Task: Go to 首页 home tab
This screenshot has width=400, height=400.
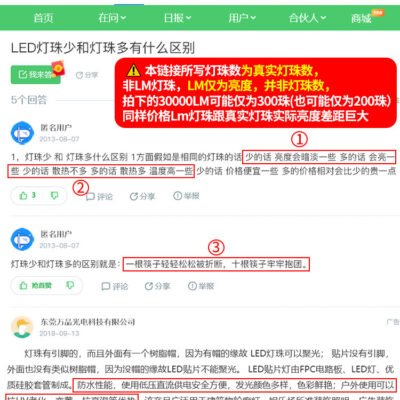Action: click(43, 18)
